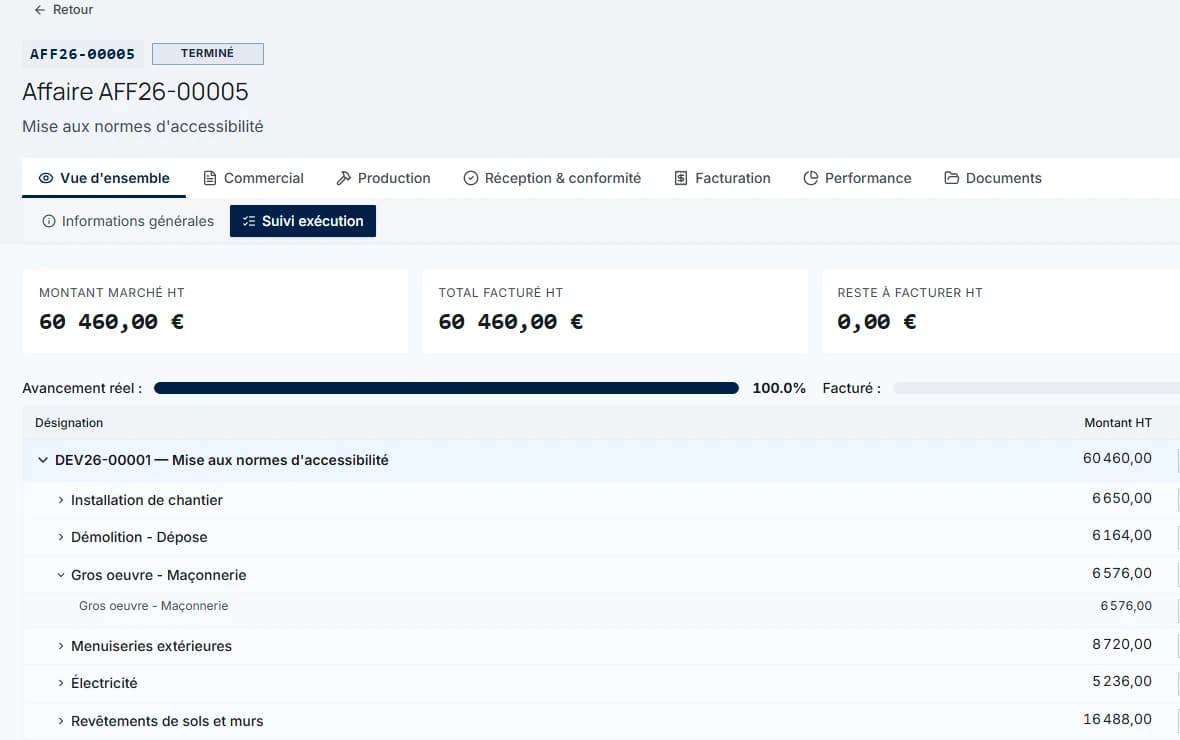Click the checkmark circle icon for Réception

(x=471, y=178)
